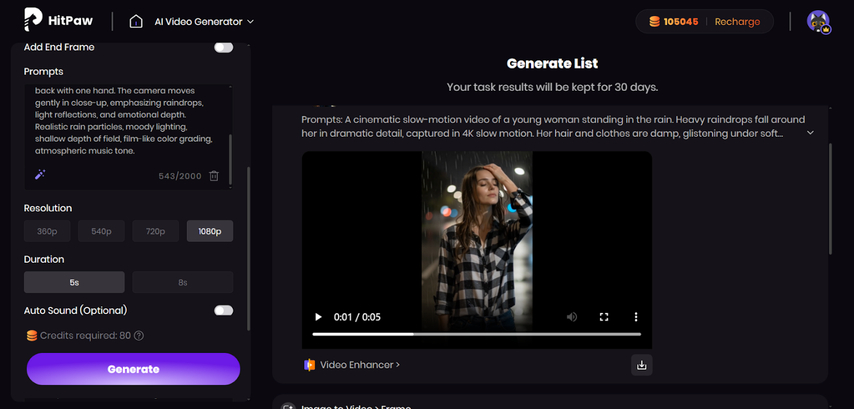The width and height of the screenshot is (854, 409).
Task: Select 1080p resolution
Action: (x=210, y=231)
